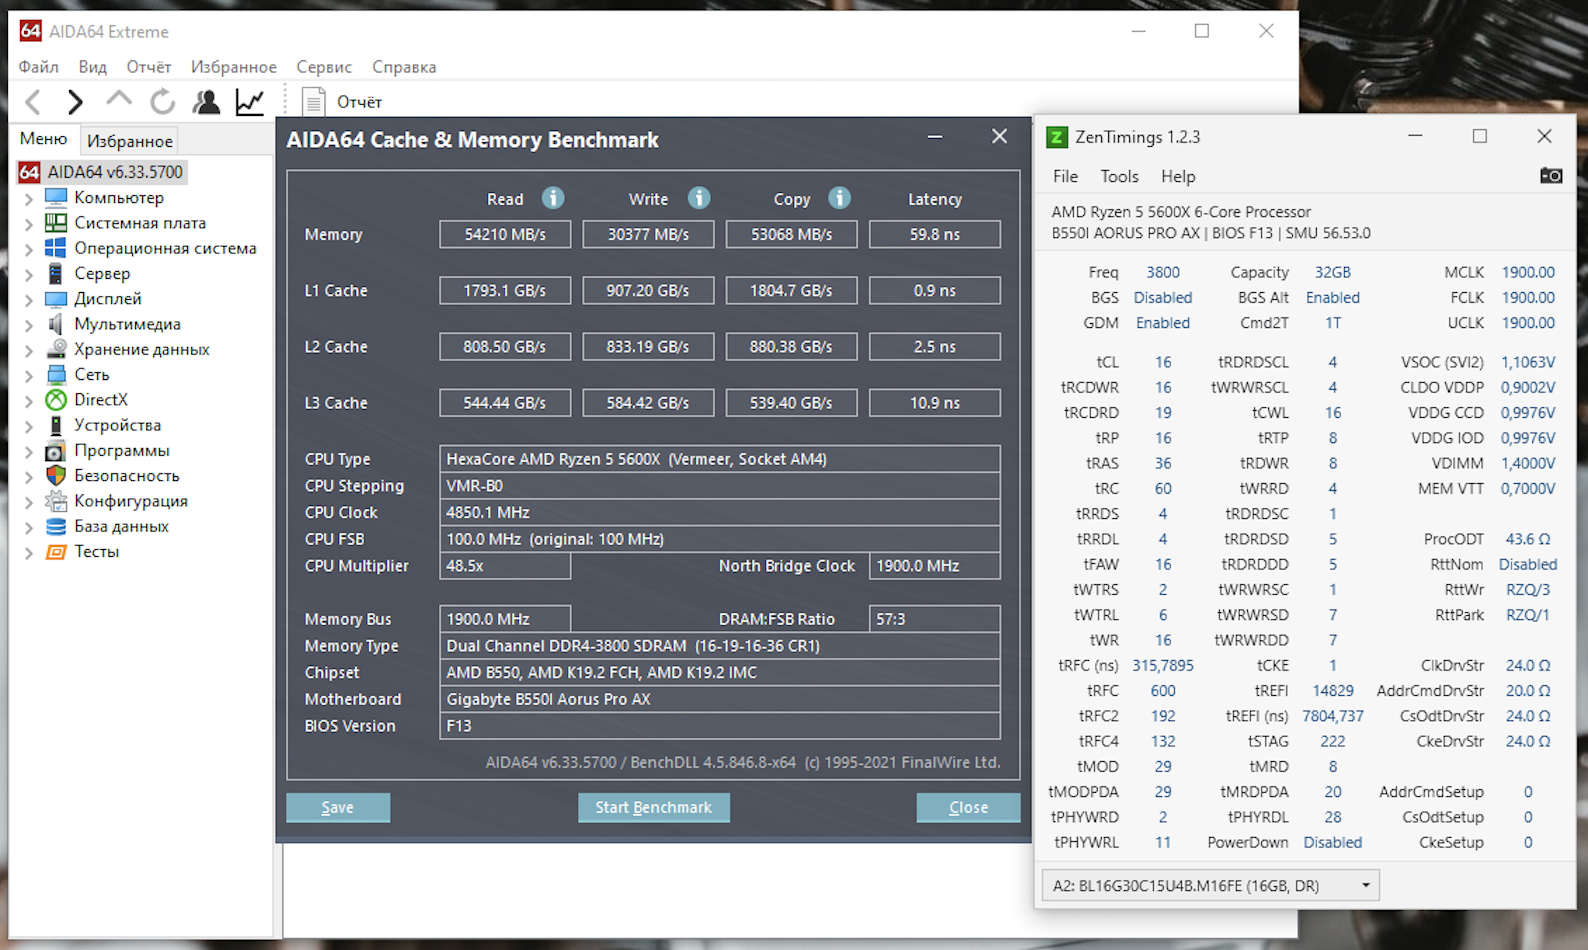Refresh the AIDA64 view
Viewport: 1588px width, 950px height.
pyautogui.click(x=162, y=101)
